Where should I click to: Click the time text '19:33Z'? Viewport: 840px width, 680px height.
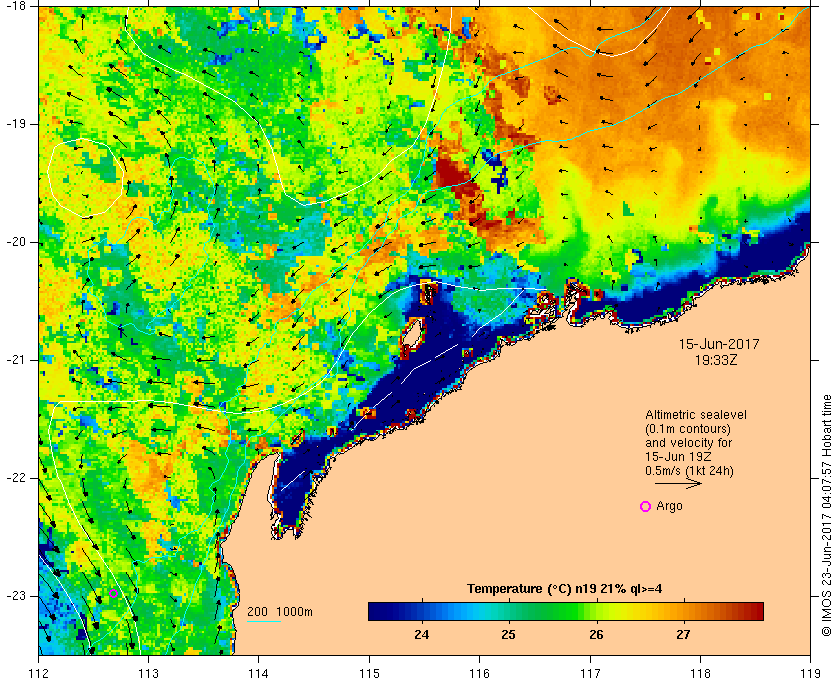716,360
